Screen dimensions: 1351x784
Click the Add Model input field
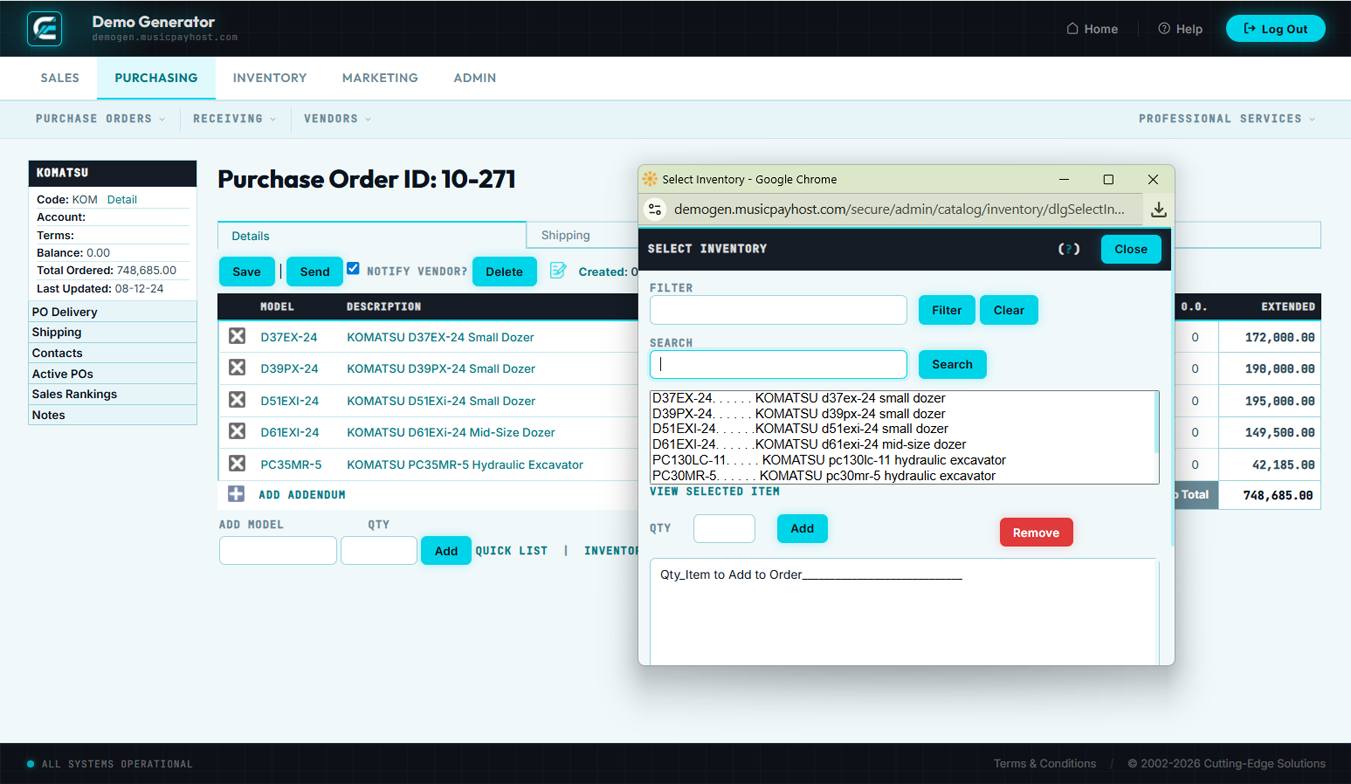278,550
